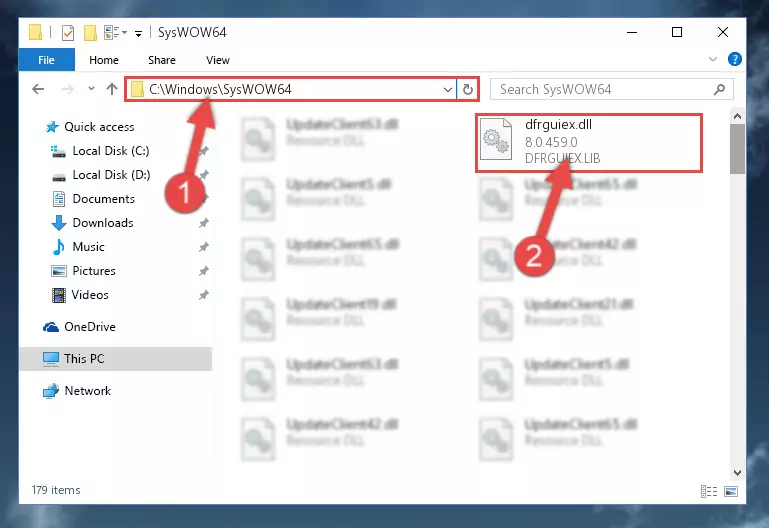Select This PC in navigation pane

point(116,359)
